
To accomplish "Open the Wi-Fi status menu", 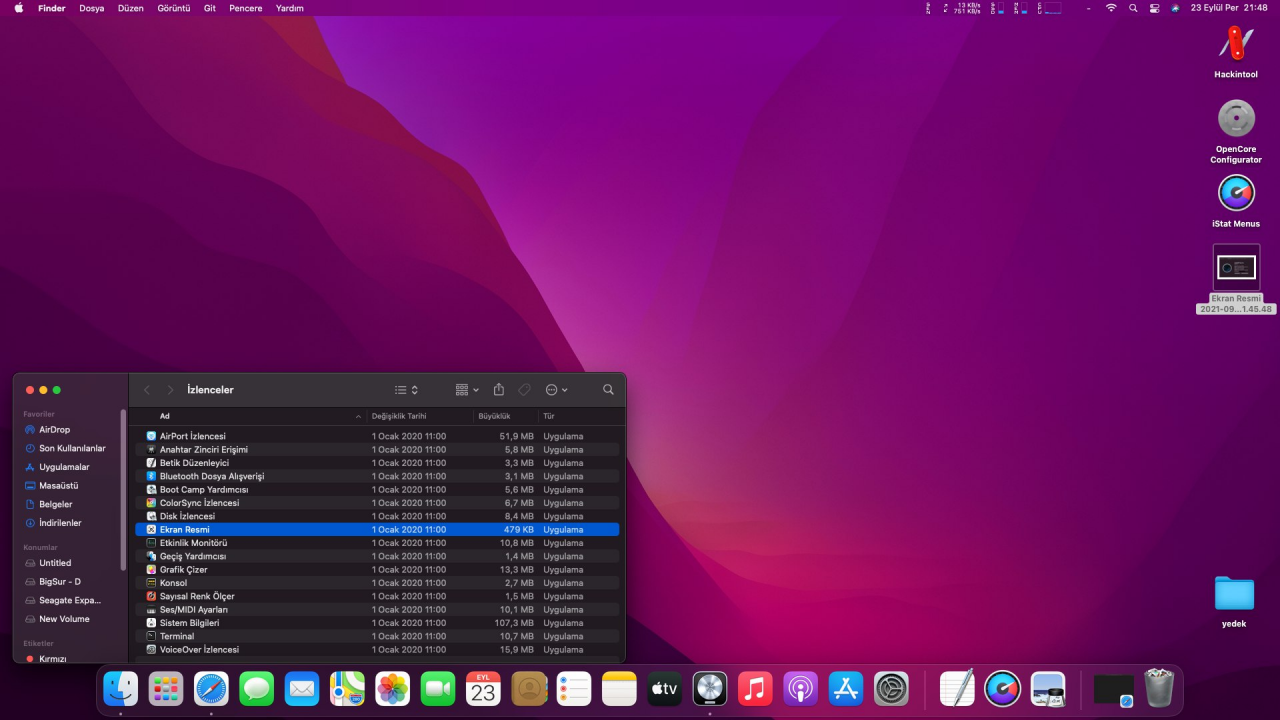I will tap(1111, 8).
